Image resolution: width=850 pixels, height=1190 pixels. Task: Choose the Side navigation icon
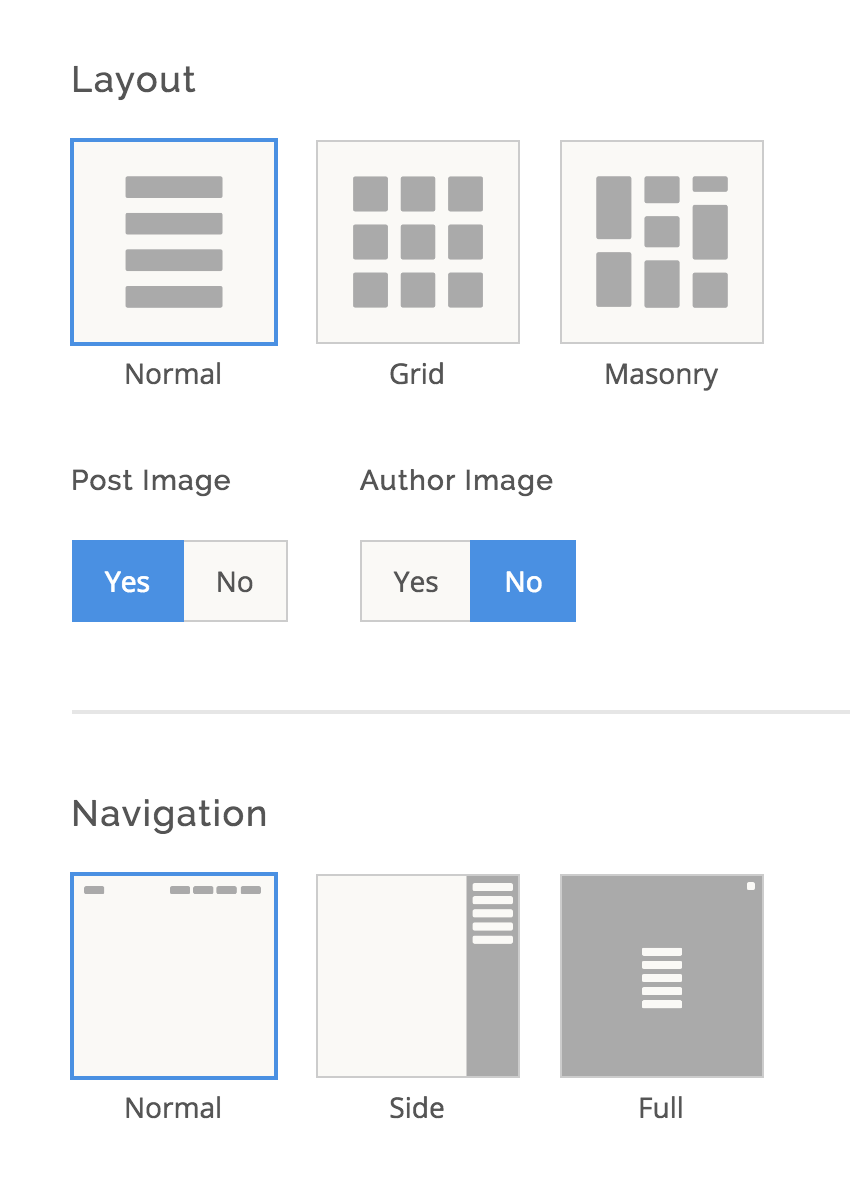point(417,976)
